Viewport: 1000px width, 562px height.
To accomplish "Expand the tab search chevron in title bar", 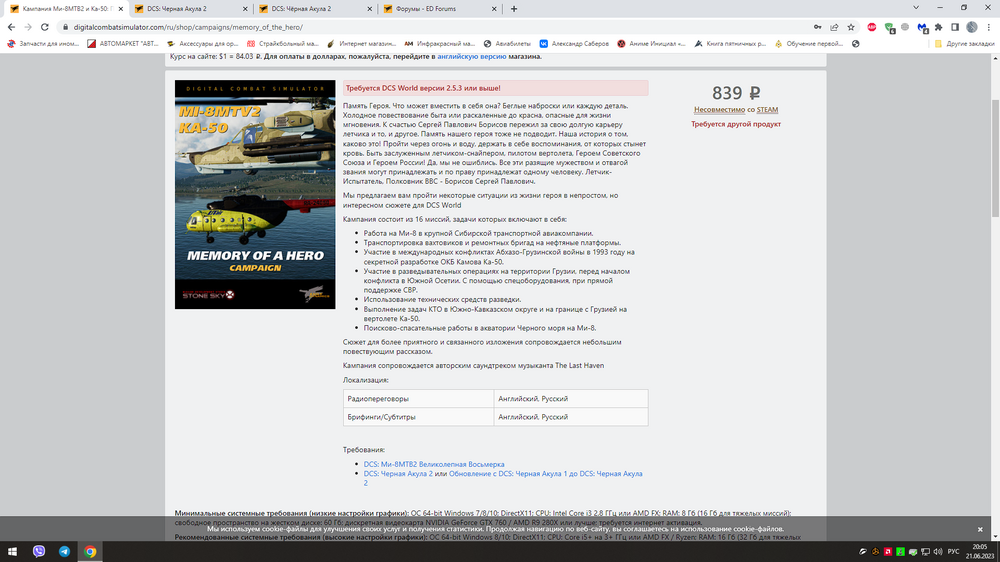I will [x=916, y=8].
